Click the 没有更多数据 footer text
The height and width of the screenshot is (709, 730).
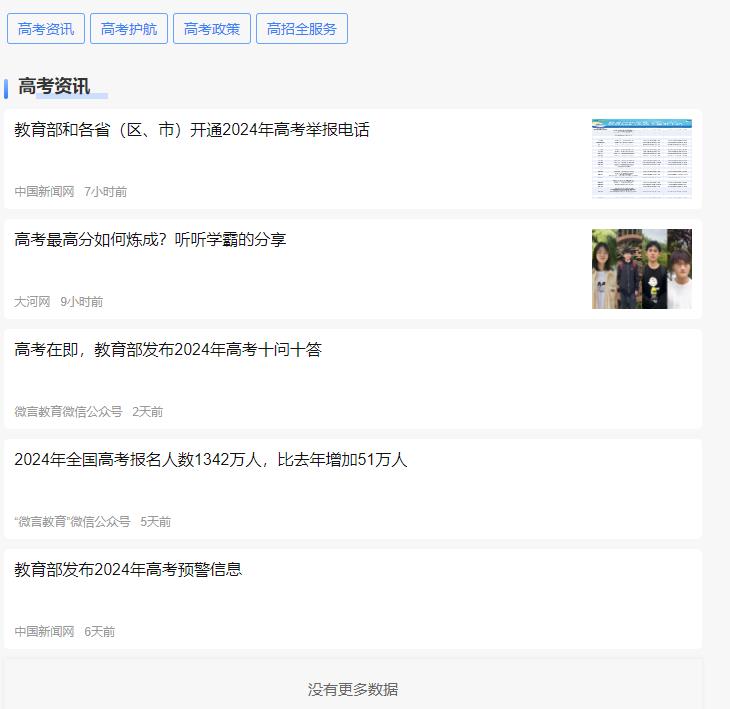pyautogui.click(x=353, y=689)
